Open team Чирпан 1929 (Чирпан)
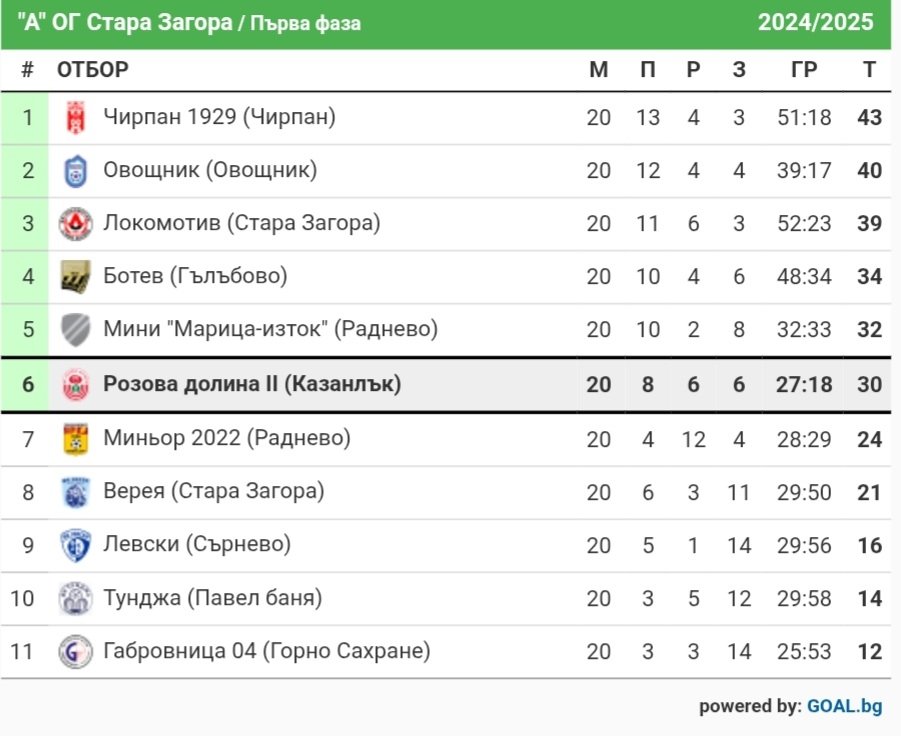901x736 pixels. 220,117
